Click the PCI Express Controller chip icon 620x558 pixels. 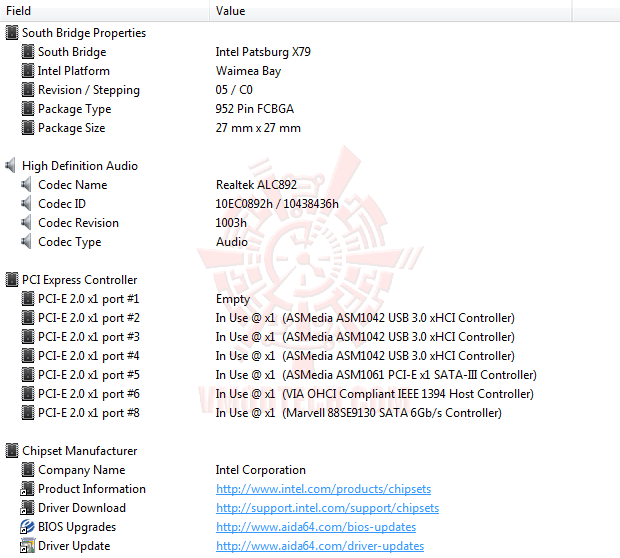(x=12, y=280)
